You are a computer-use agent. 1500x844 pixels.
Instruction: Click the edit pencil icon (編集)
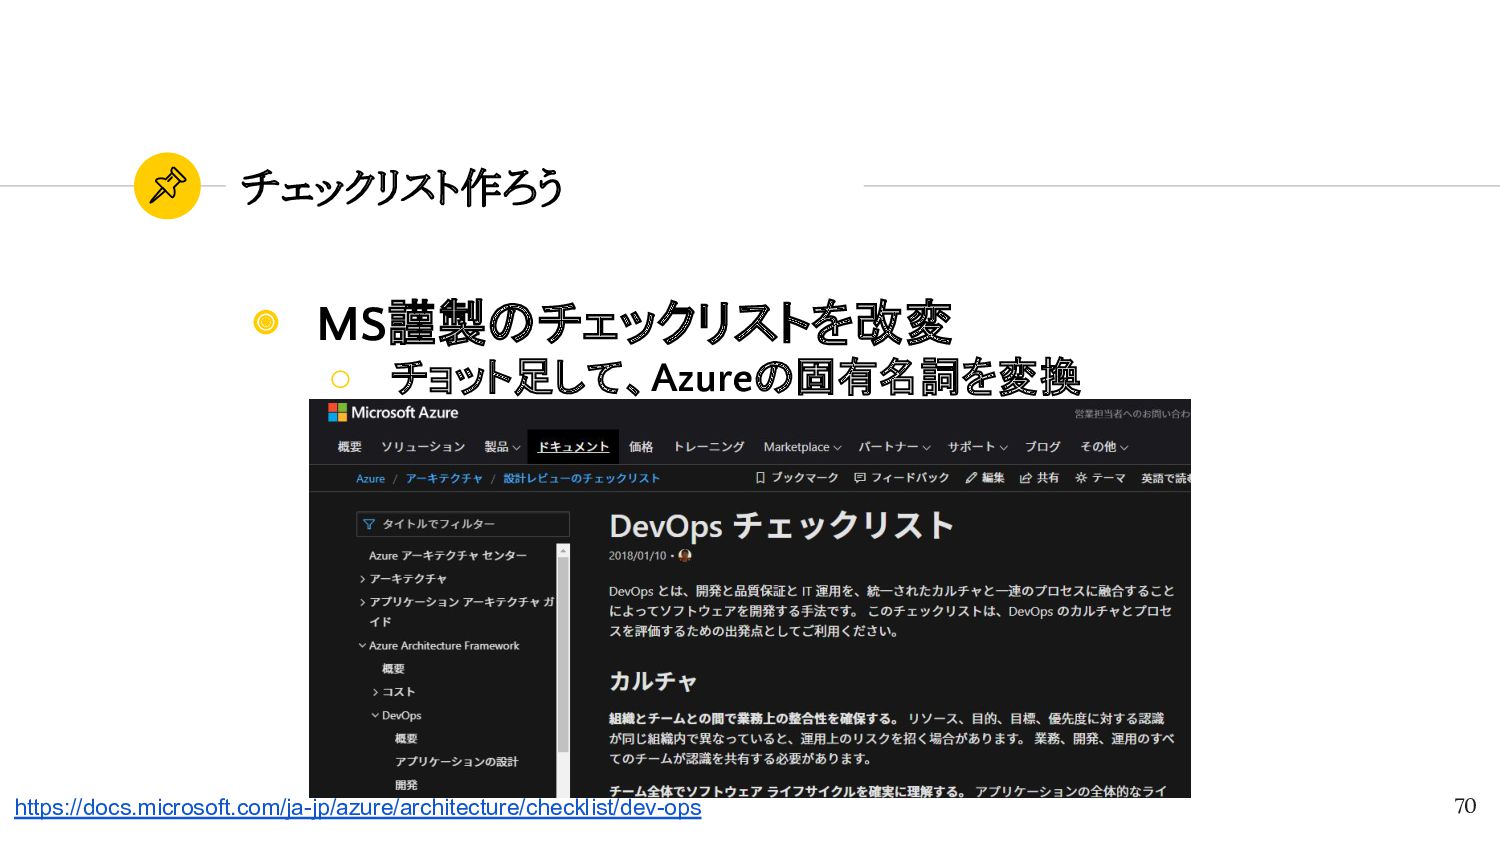tap(971, 478)
